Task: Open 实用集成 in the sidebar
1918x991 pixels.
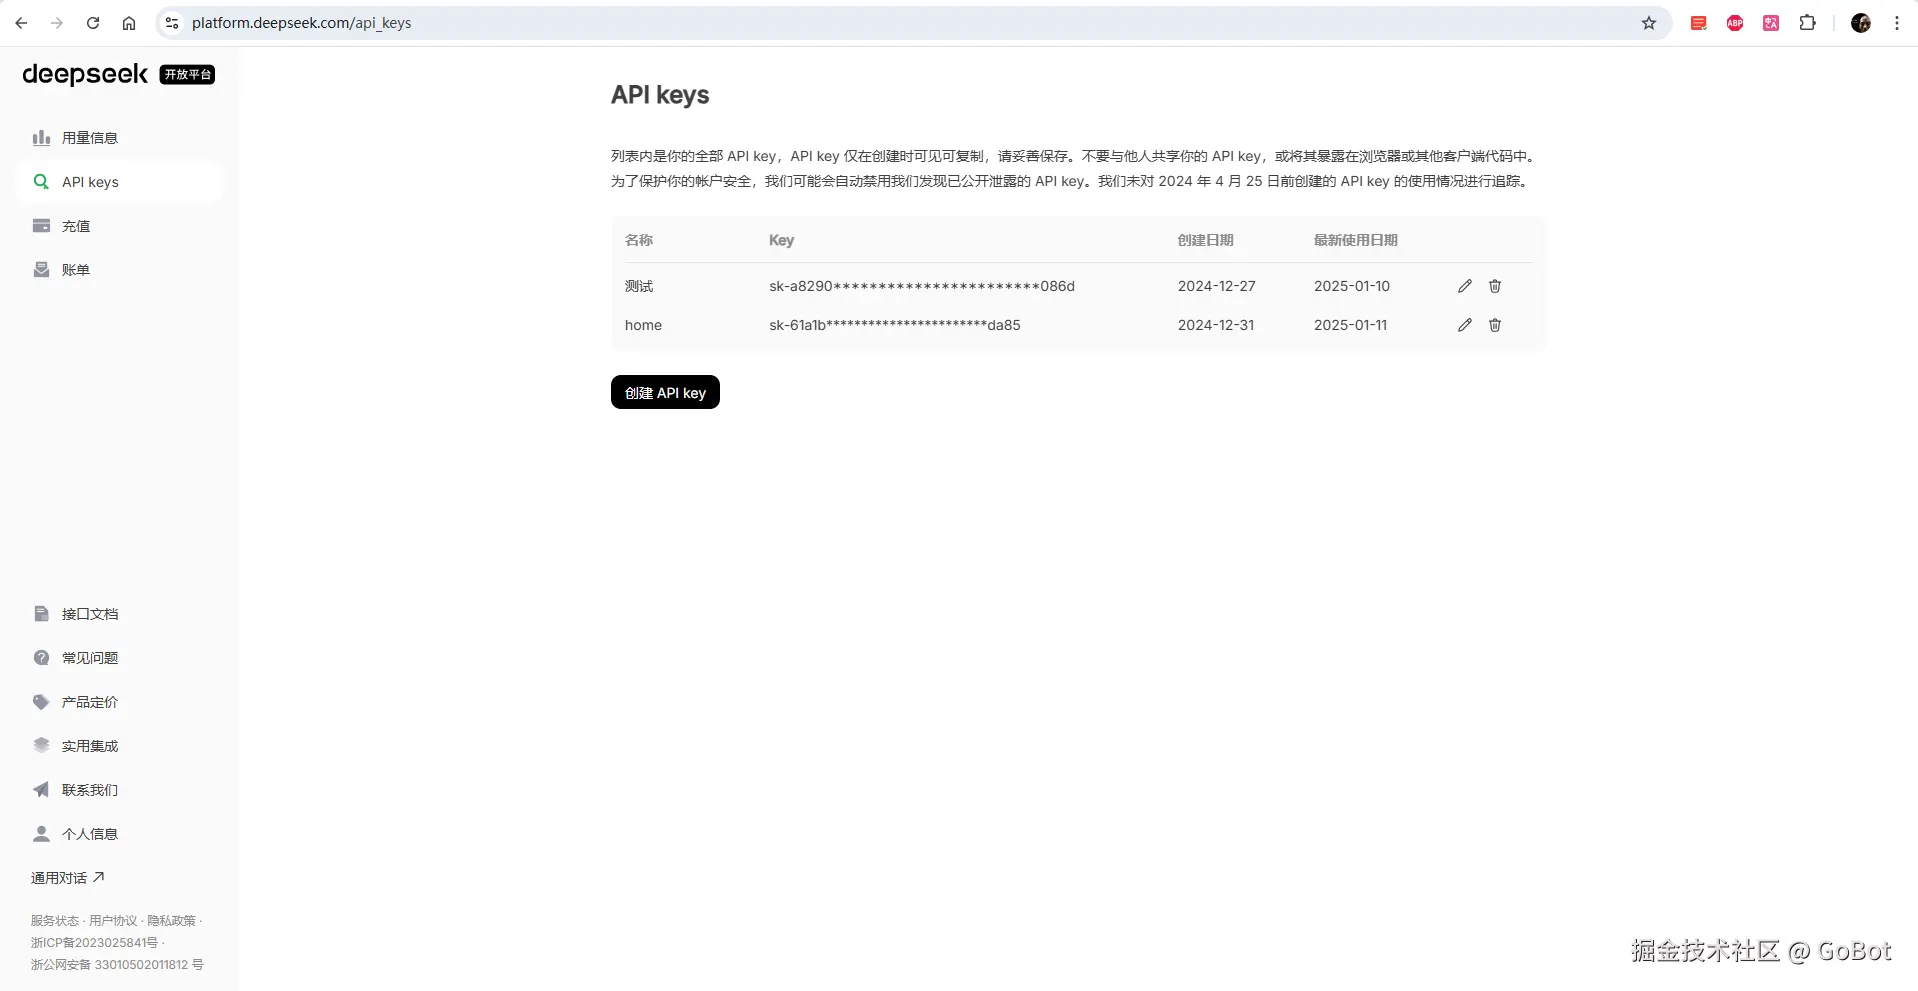Action: coord(120,746)
